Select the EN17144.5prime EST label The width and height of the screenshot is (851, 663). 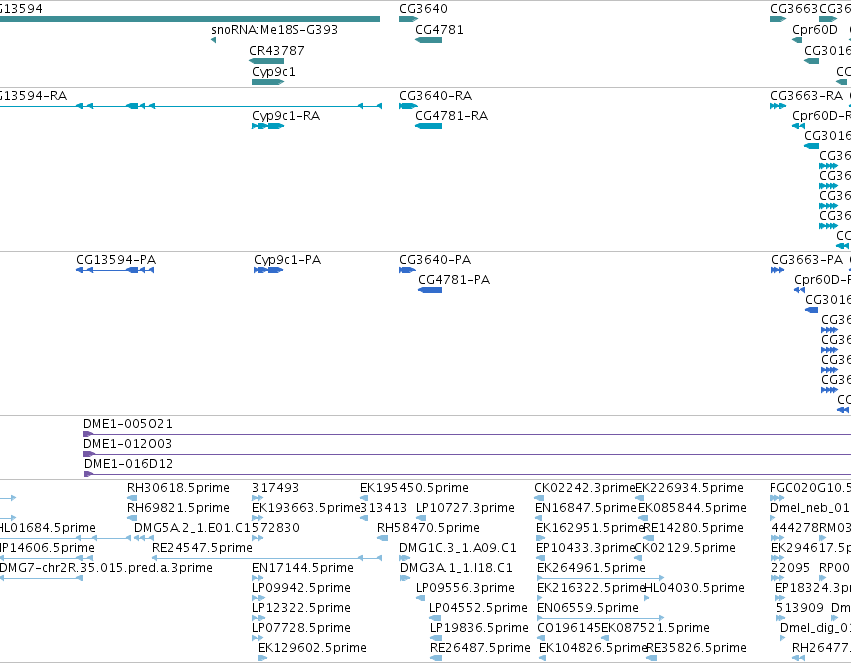tap(303, 568)
